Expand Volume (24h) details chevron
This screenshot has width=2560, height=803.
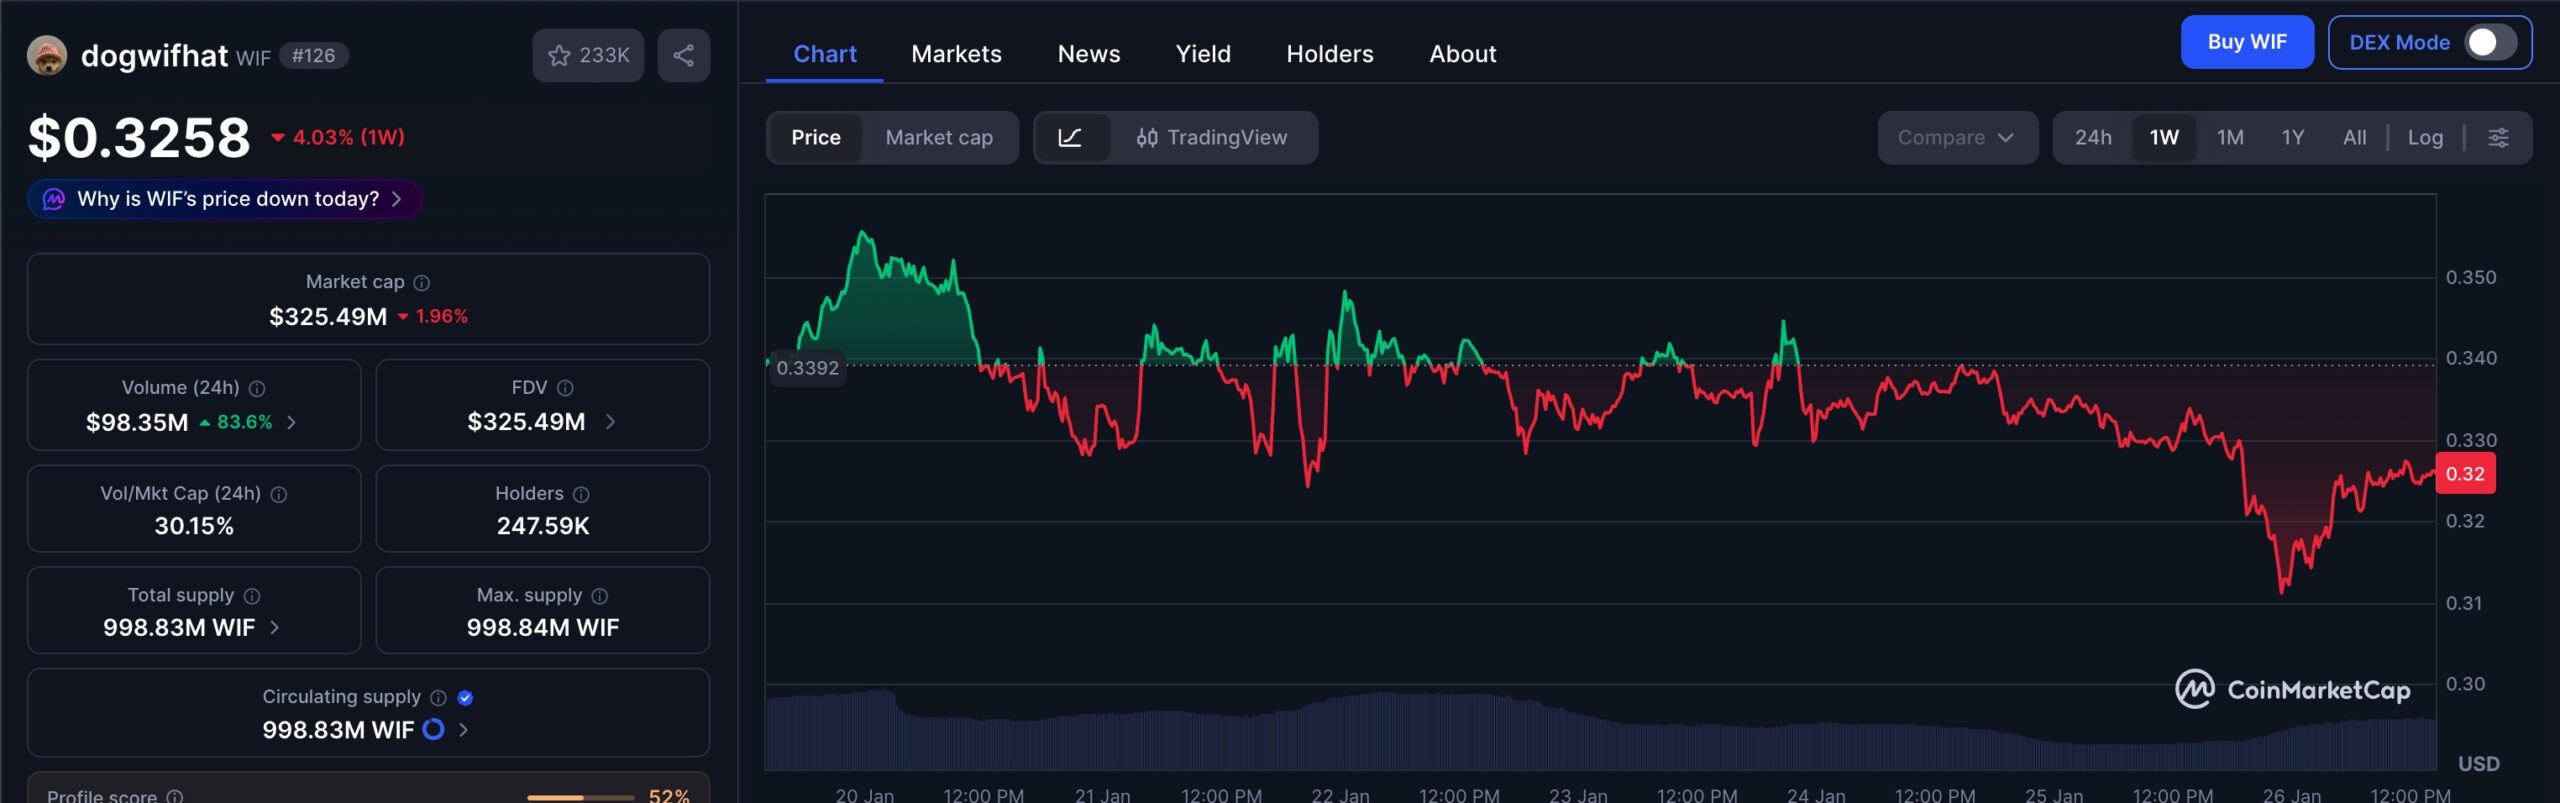291,423
